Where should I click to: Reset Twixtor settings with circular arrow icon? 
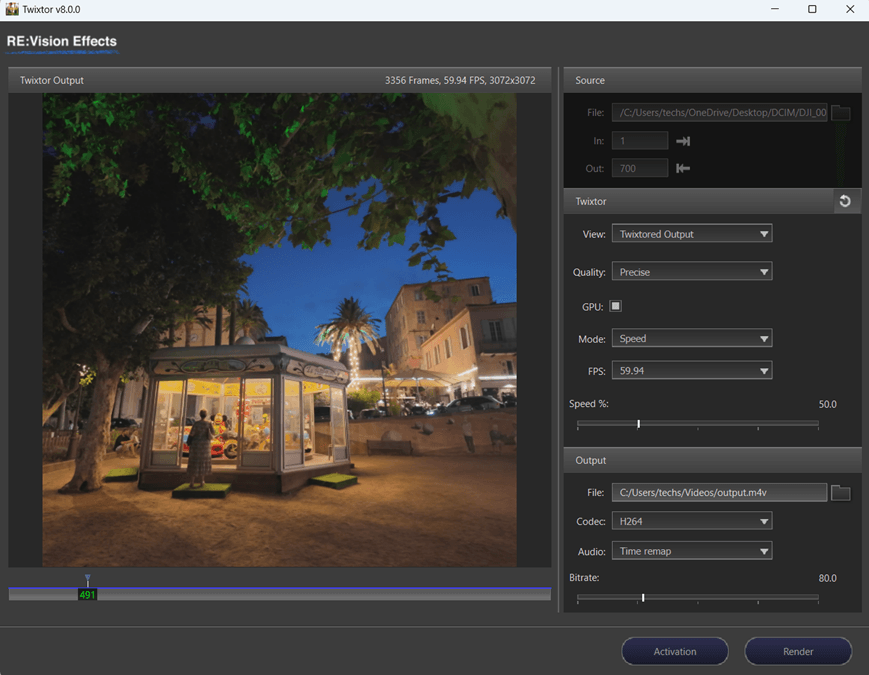point(846,200)
